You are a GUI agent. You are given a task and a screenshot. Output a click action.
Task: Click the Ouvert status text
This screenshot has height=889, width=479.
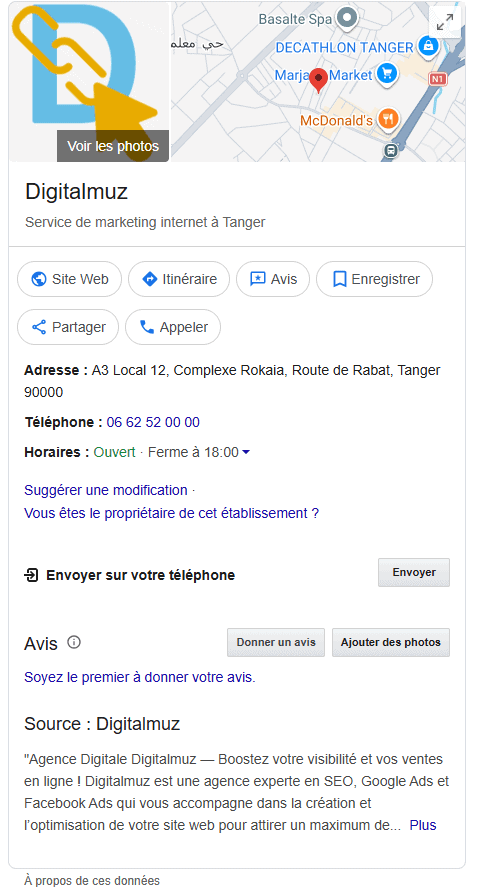coord(115,452)
